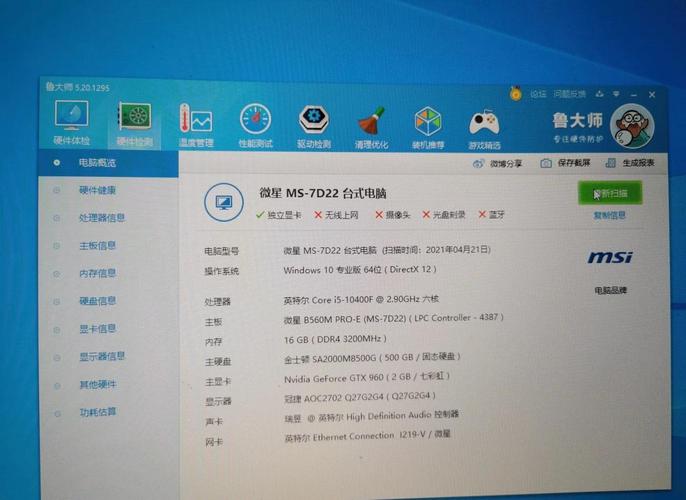686x500 pixels.
Task: Open the title bar dropdown menu arrow
Action: click(616, 94)
